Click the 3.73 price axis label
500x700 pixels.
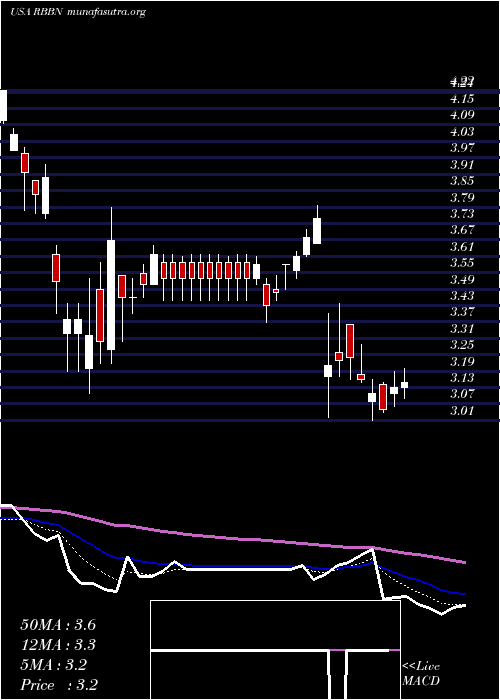[462, 213]
